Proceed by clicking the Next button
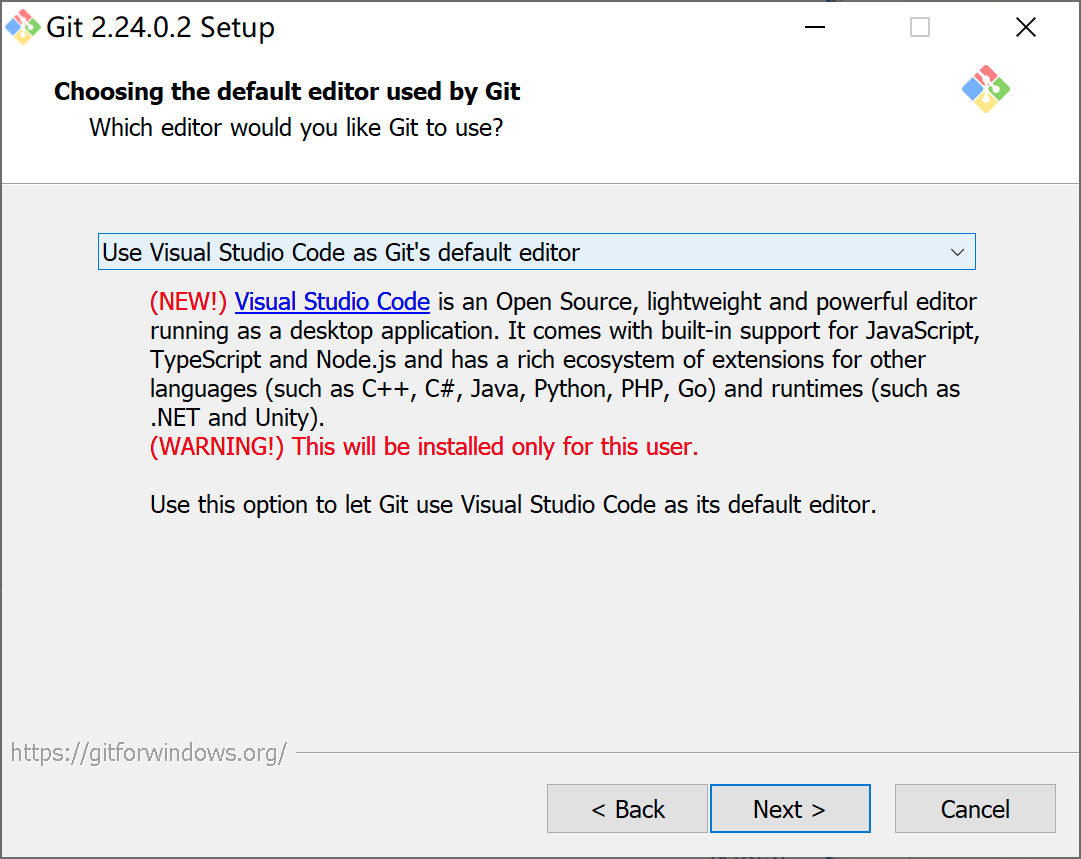1081x859 pixels. click(789, 809)
